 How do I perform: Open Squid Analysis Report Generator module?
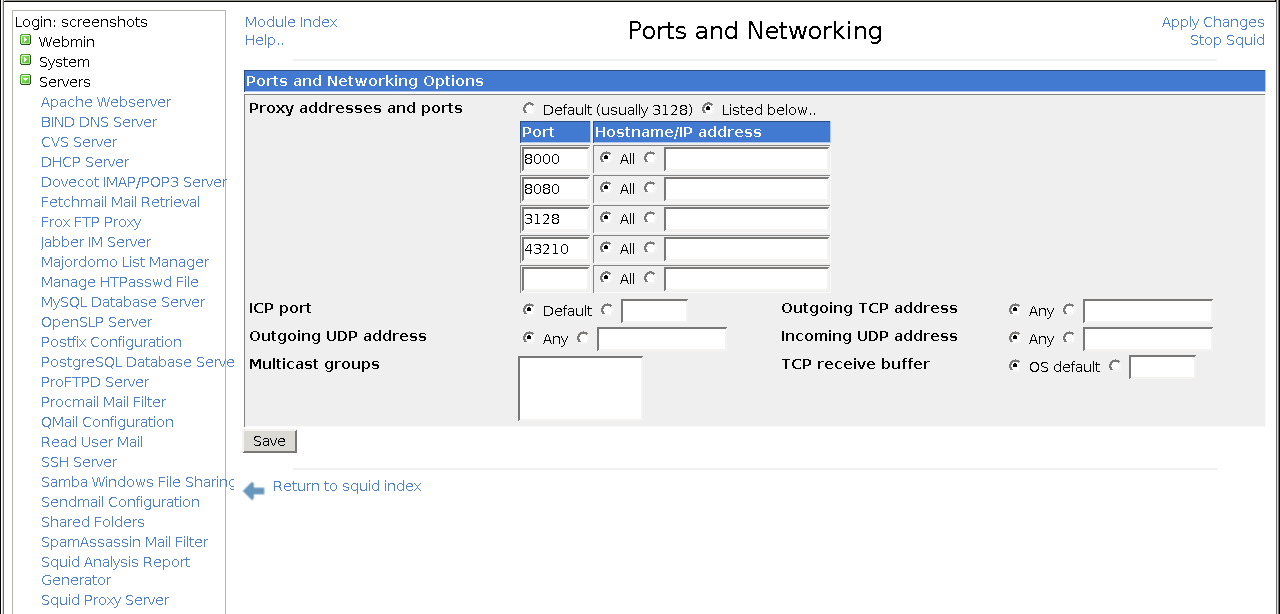115,571
